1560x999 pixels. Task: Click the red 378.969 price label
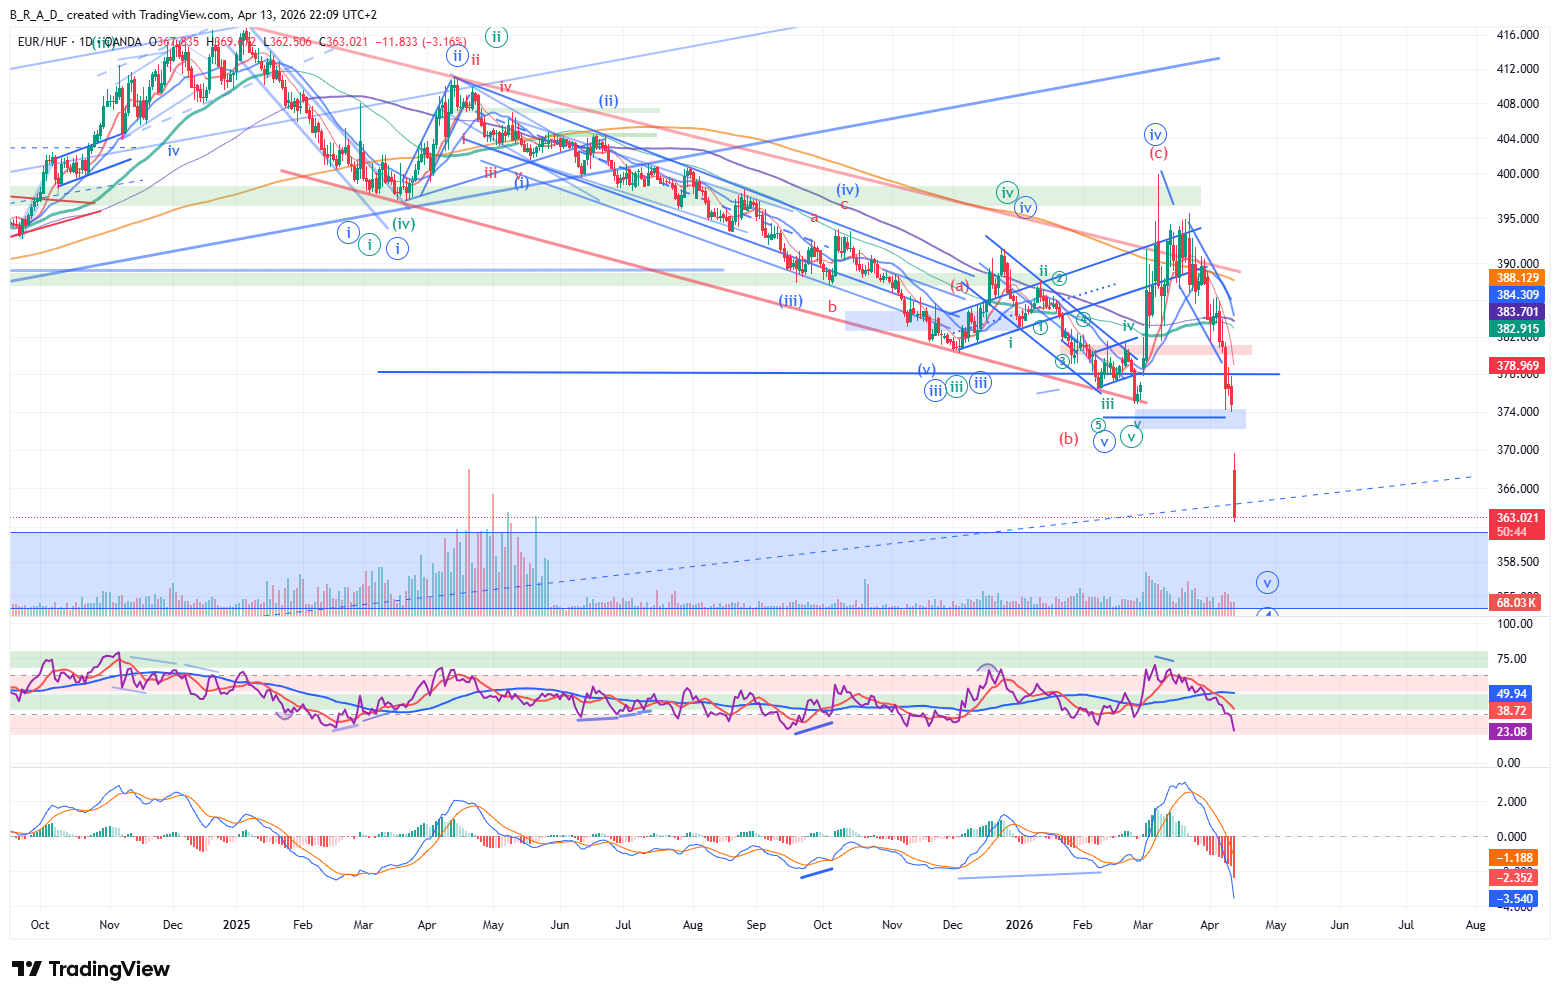(x=1517, y=366)
